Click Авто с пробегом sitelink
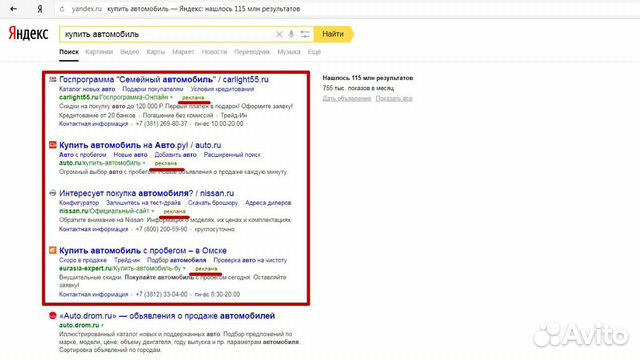The width and height of the screenshot is (640, 360). coord(82,155)
